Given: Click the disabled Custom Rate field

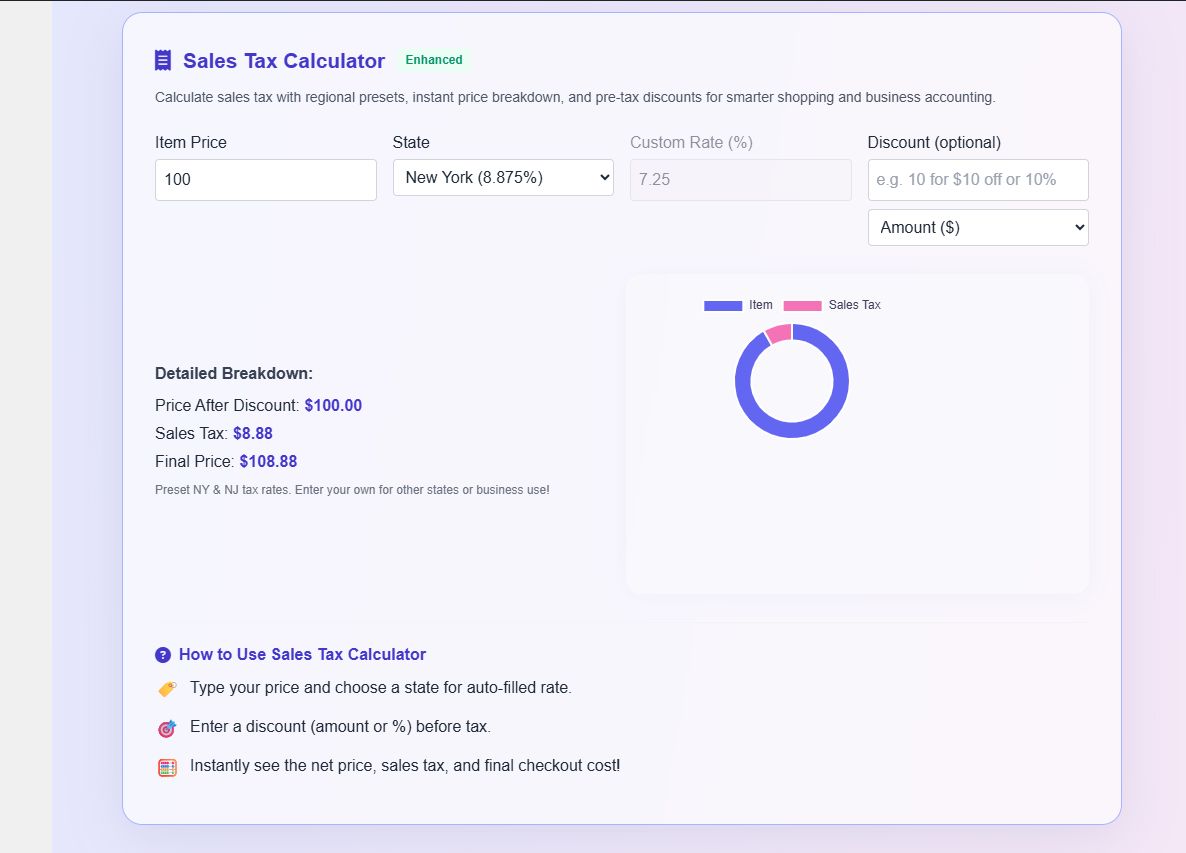Looking at the screenshot, I should click(740, 180).
